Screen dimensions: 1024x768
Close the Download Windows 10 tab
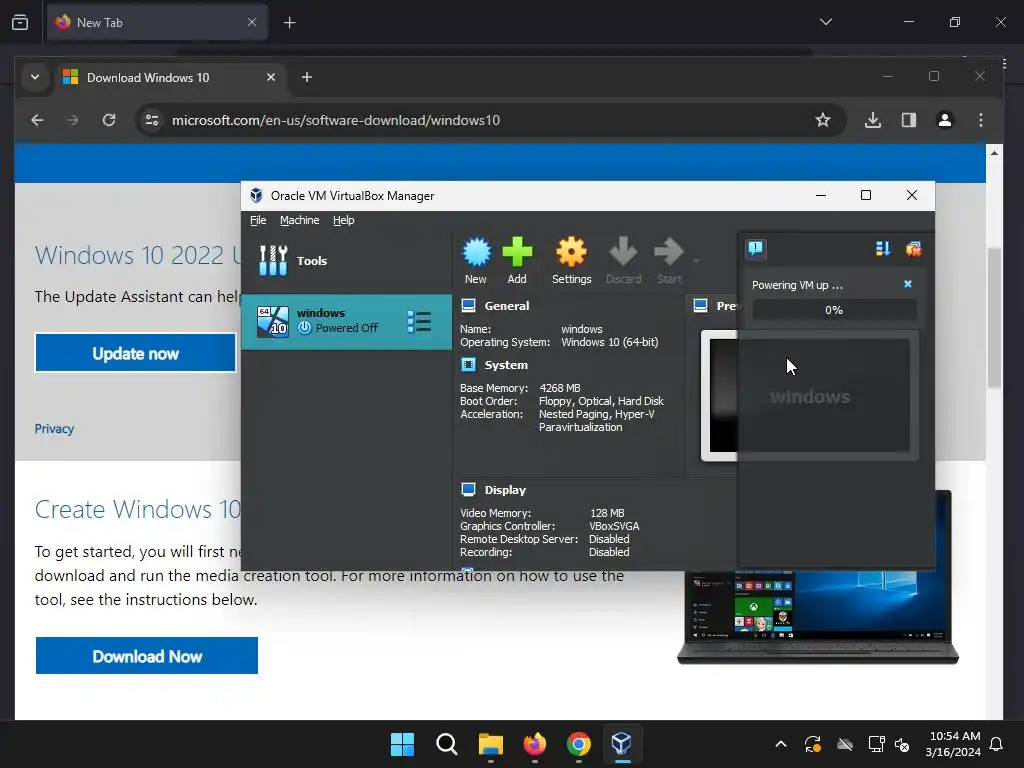pos(271,77)
